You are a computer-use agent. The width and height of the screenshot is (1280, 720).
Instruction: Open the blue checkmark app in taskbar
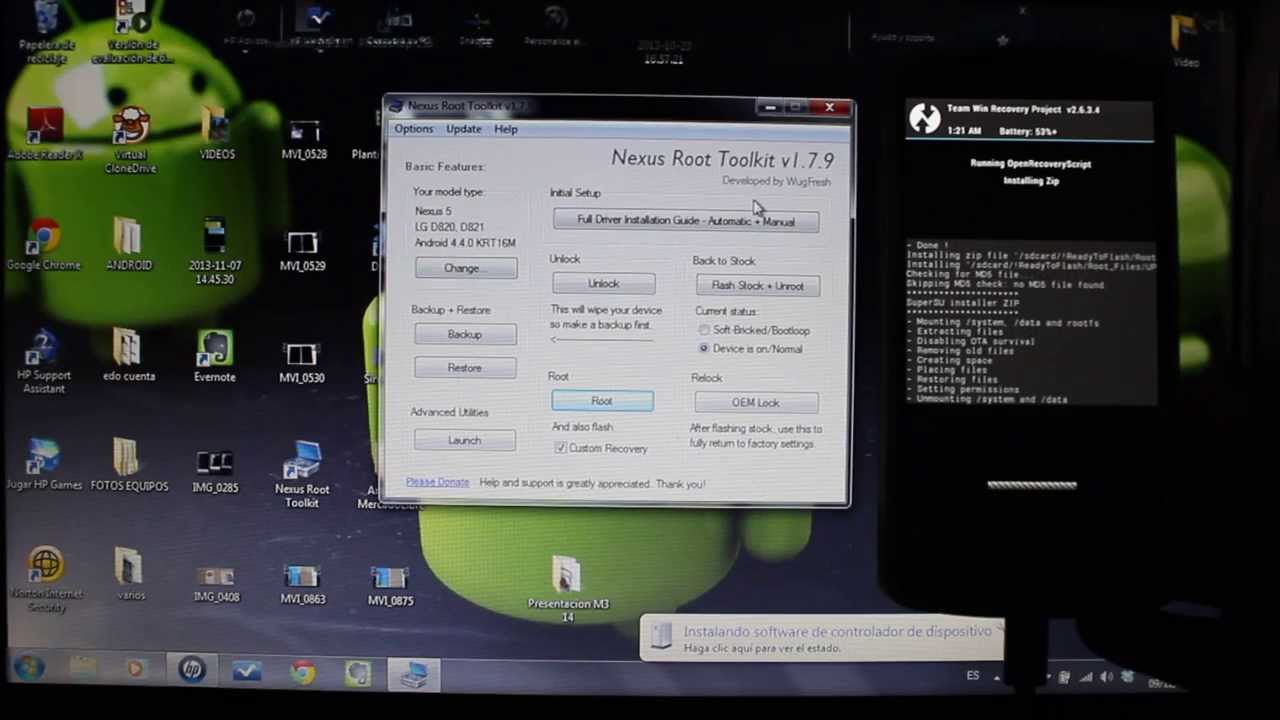point(247,671)
